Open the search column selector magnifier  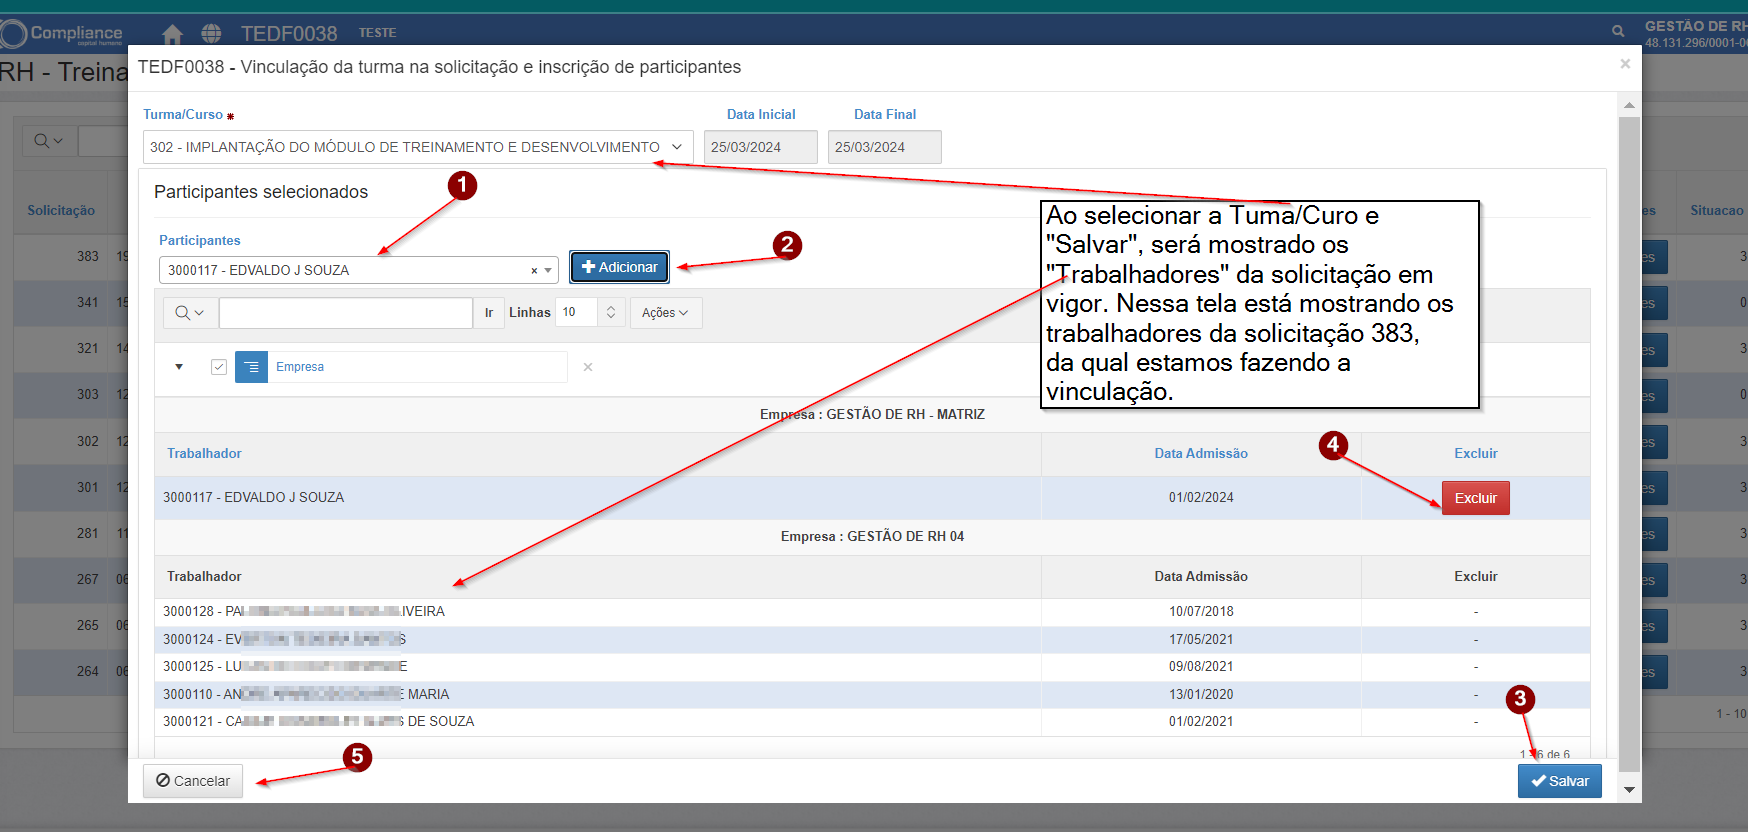click(189, 313)
